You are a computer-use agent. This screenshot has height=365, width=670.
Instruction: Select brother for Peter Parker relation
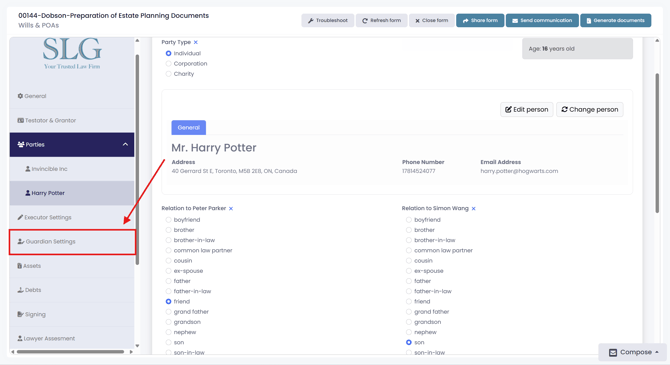(x=168, y=230)
